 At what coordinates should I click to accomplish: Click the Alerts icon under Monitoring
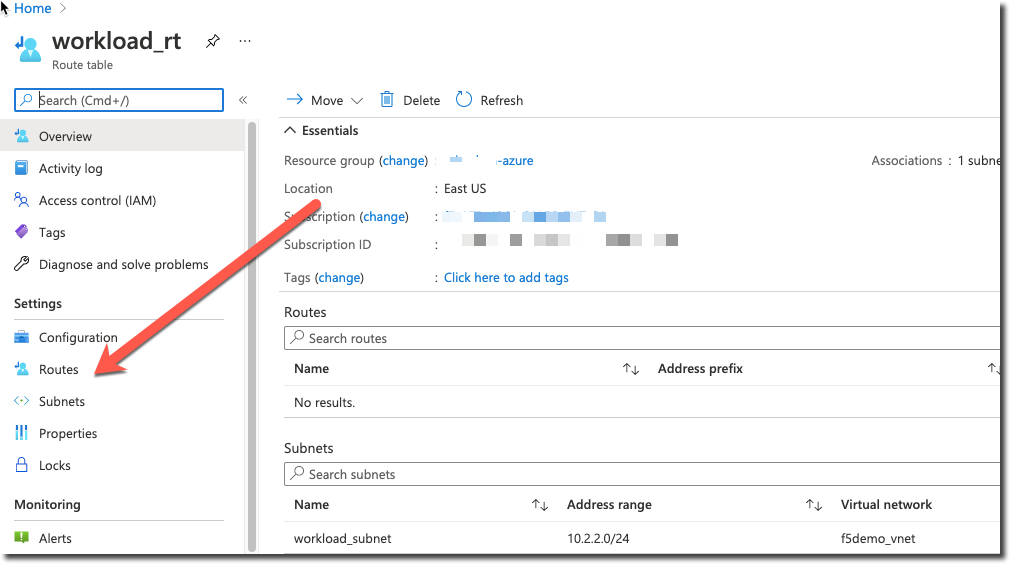pyautogui.click(x=22, y=538)
